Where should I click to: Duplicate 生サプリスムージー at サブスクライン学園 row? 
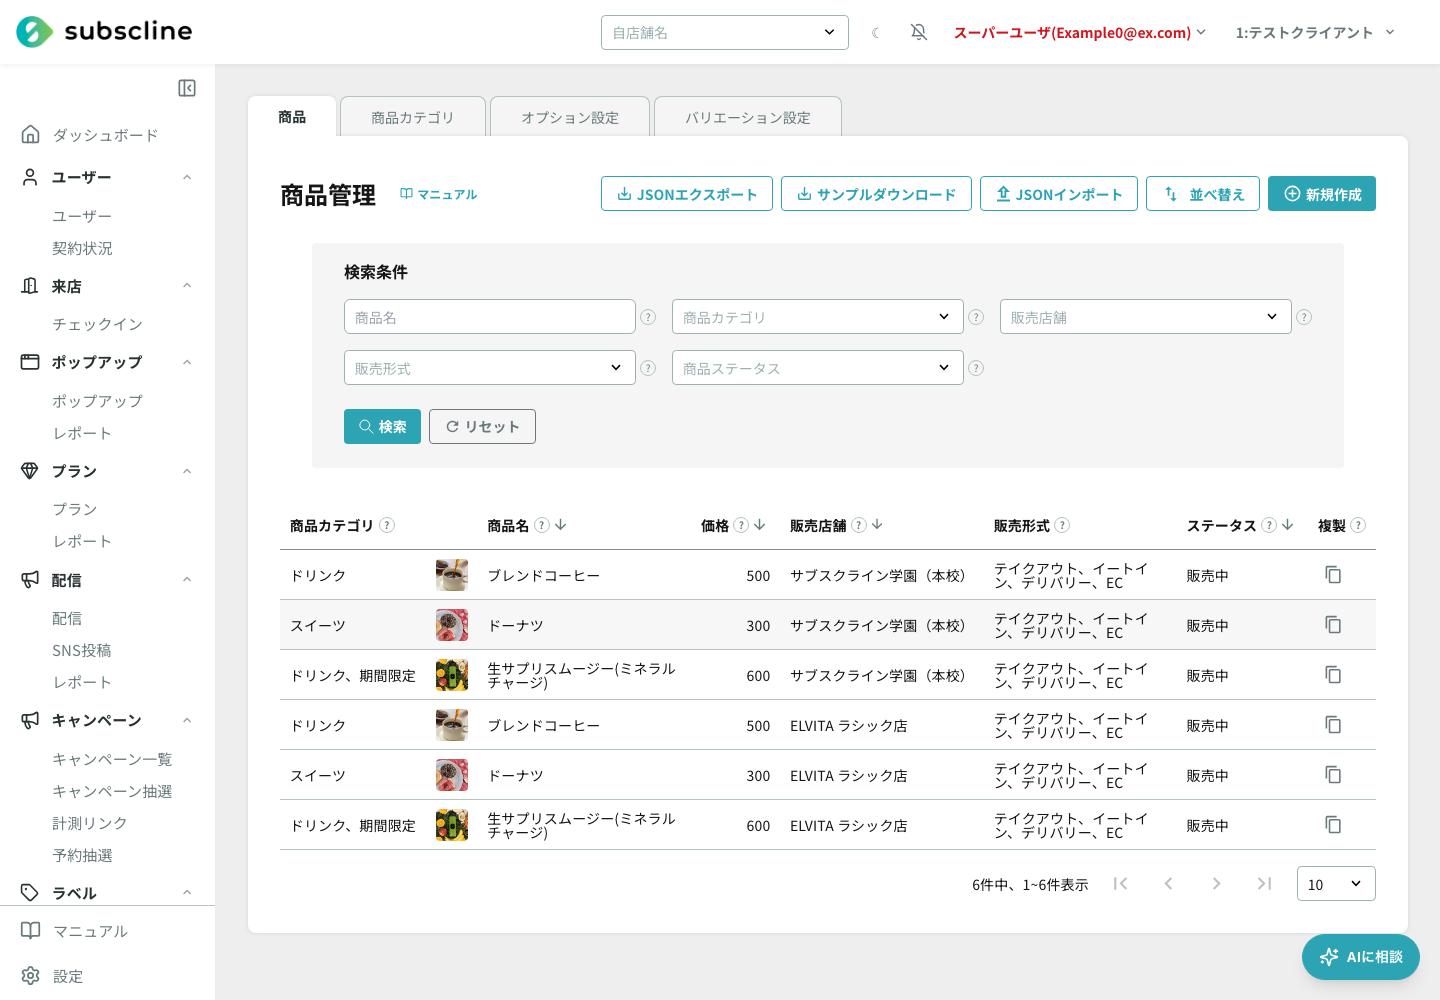[1333, 675]
